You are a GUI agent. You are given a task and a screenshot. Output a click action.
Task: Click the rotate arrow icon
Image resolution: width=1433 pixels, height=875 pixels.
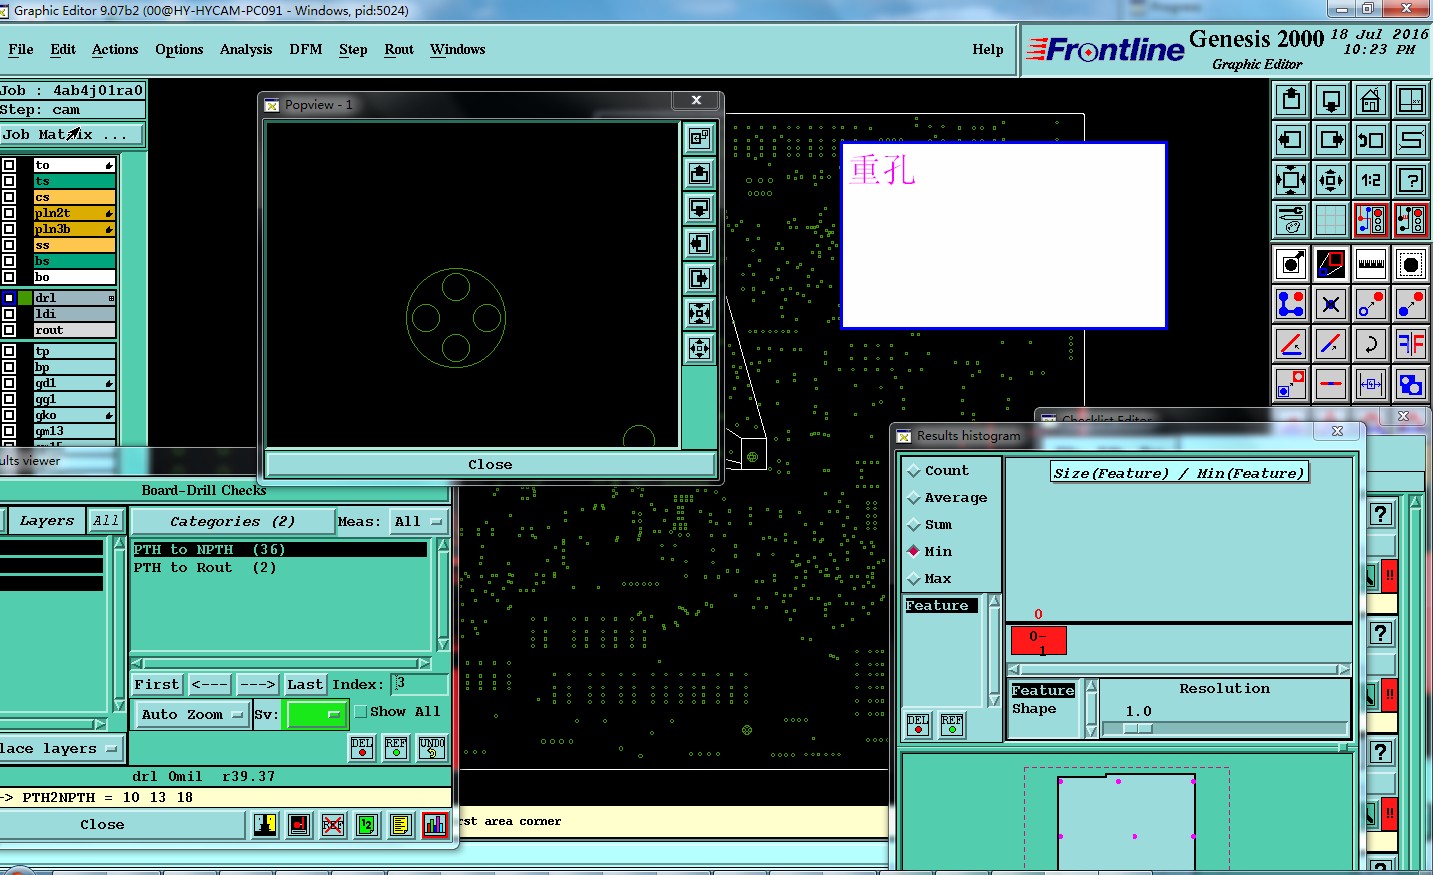[x=1371, y=344]
